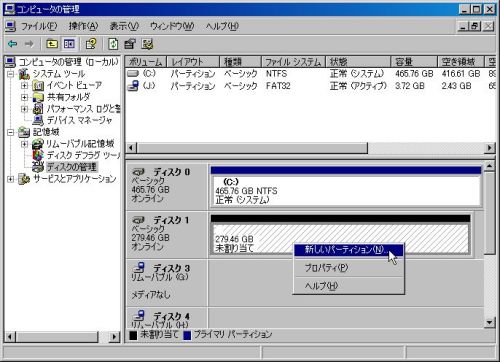Image resolution: width=500 pixels, height=362 pixels.
Task: Click the 416.61 GB free space cell
Action: (461, 74)
